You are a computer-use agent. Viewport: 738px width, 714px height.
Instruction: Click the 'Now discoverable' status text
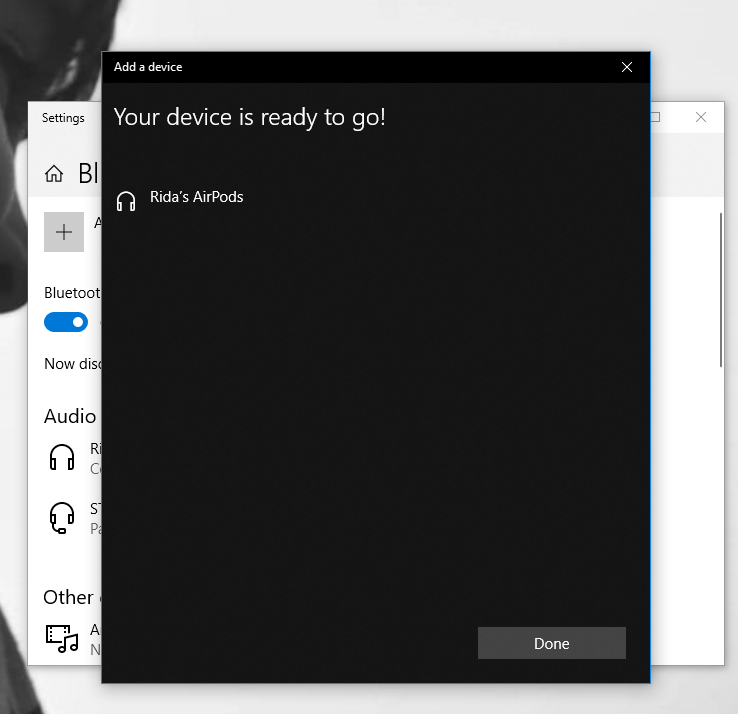click(73, 364)
